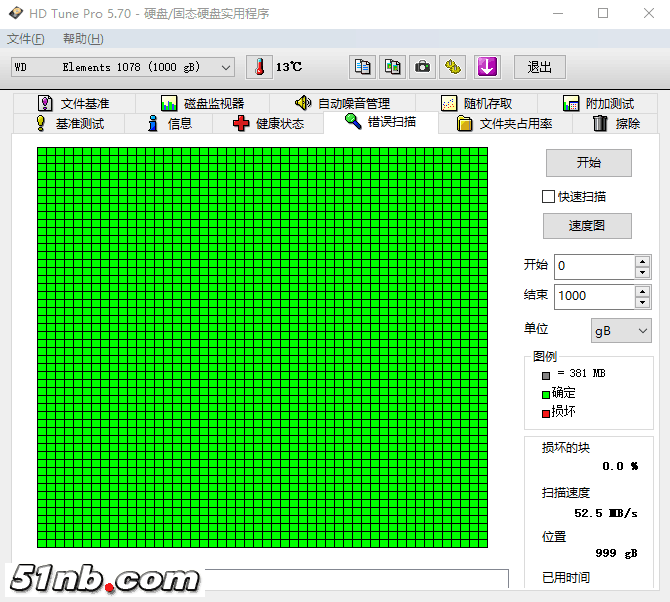670x602 pixels.
Task: Open options wrench toolbar icon
Action: tap(453, 67)
